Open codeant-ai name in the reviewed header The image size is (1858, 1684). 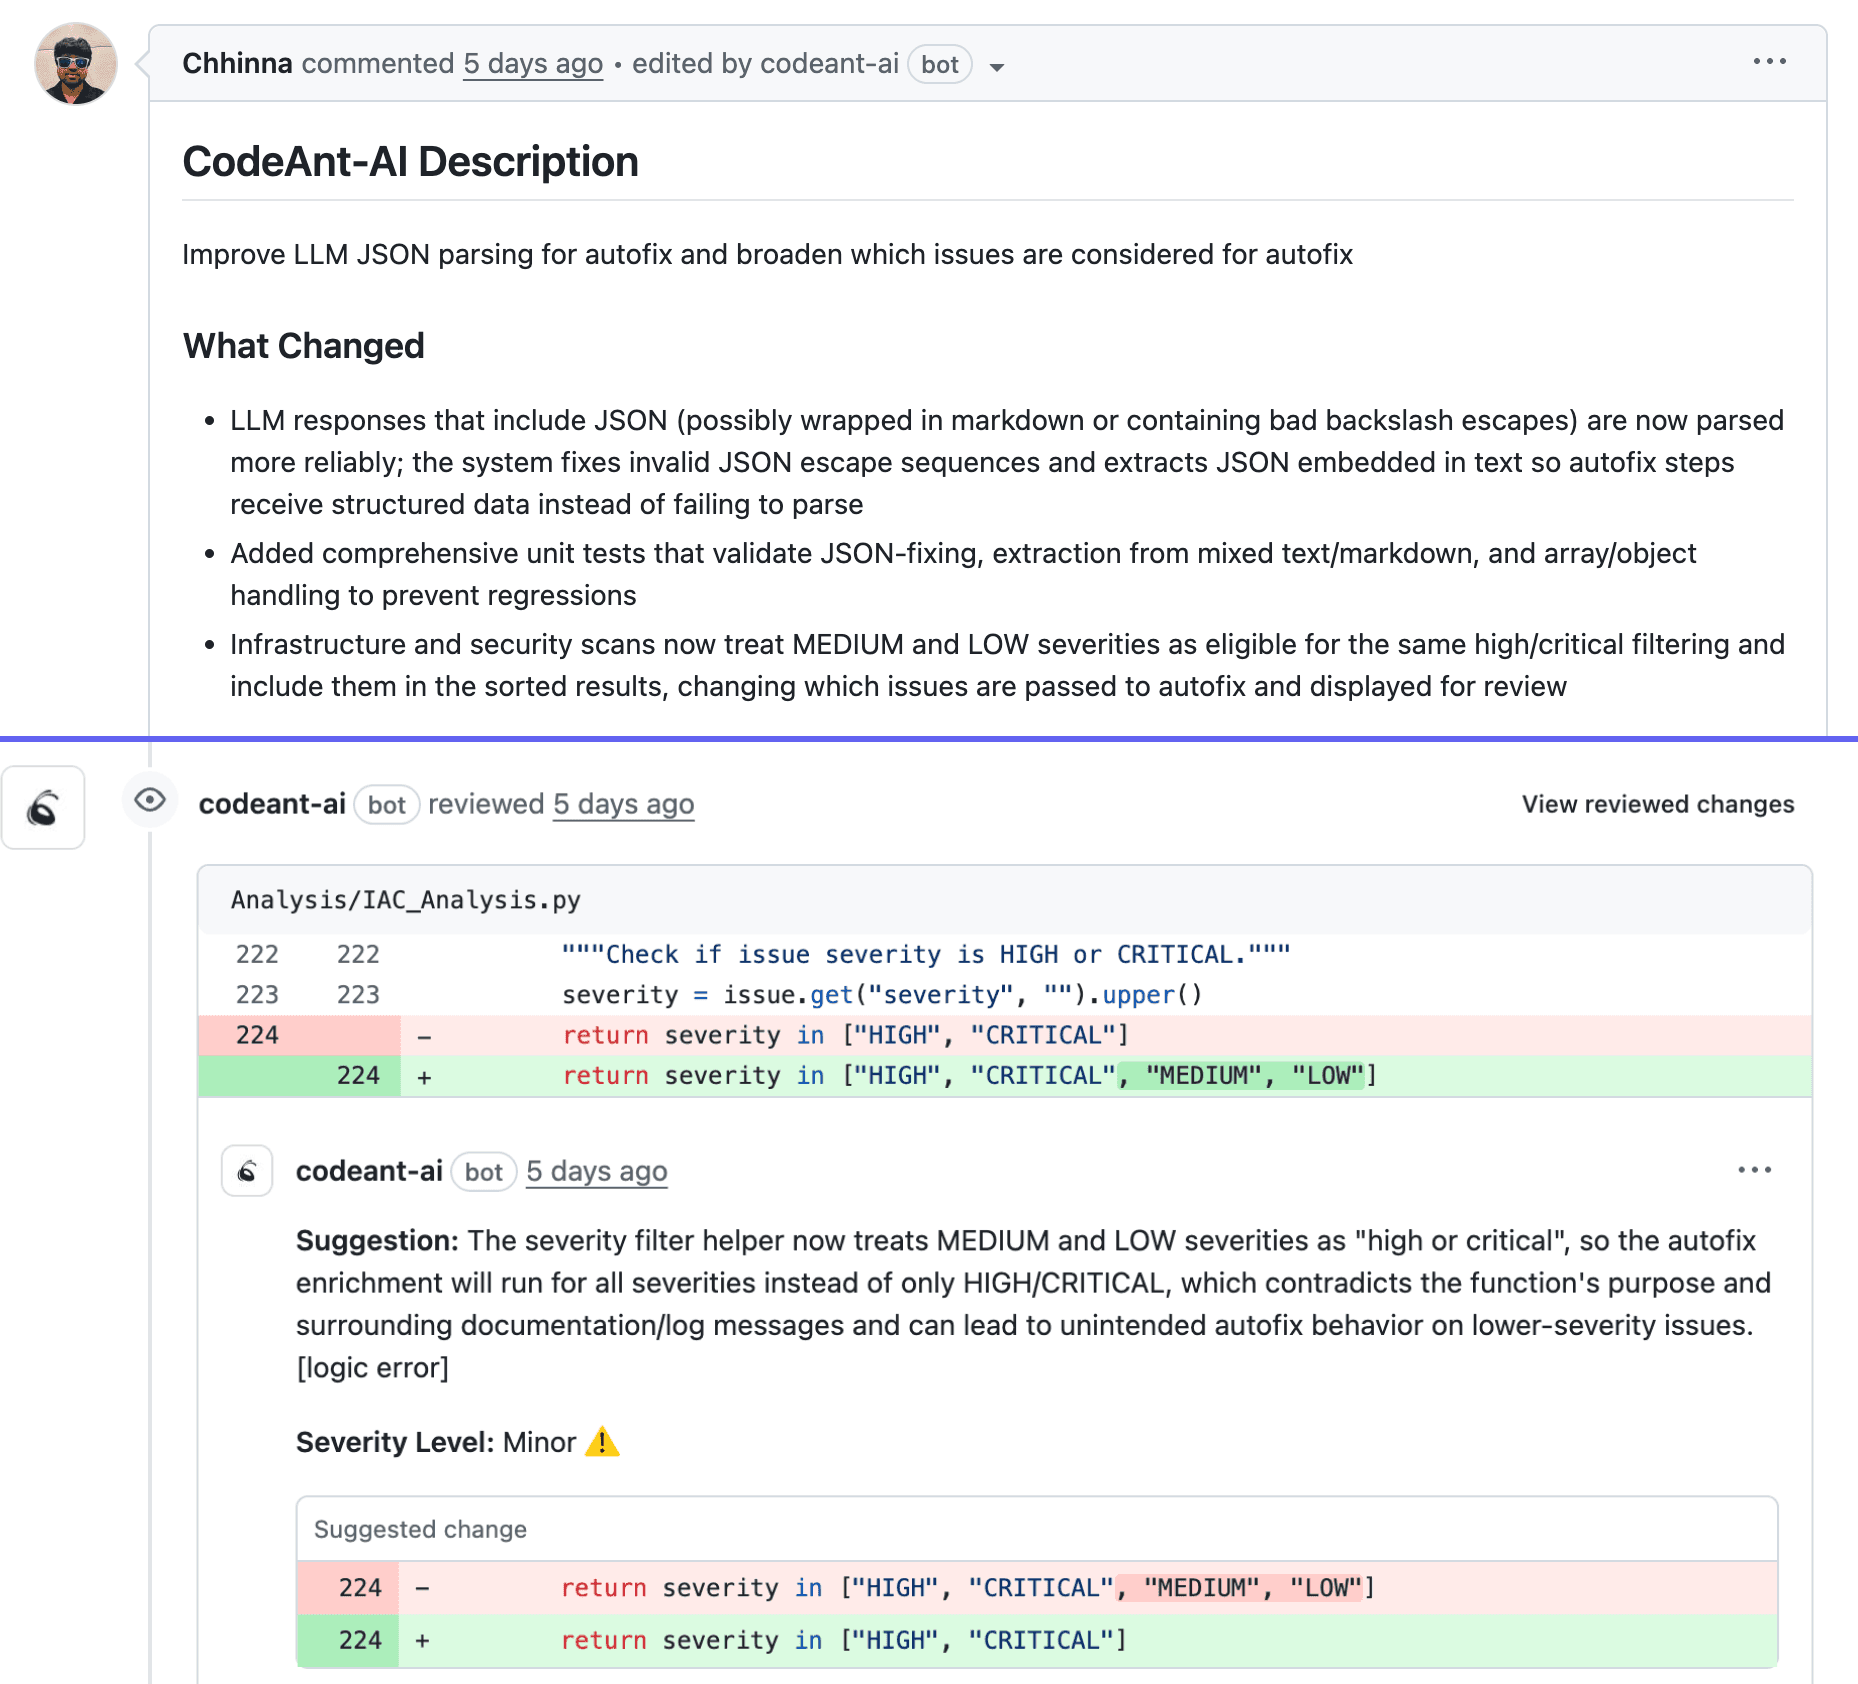coord(272,804)
